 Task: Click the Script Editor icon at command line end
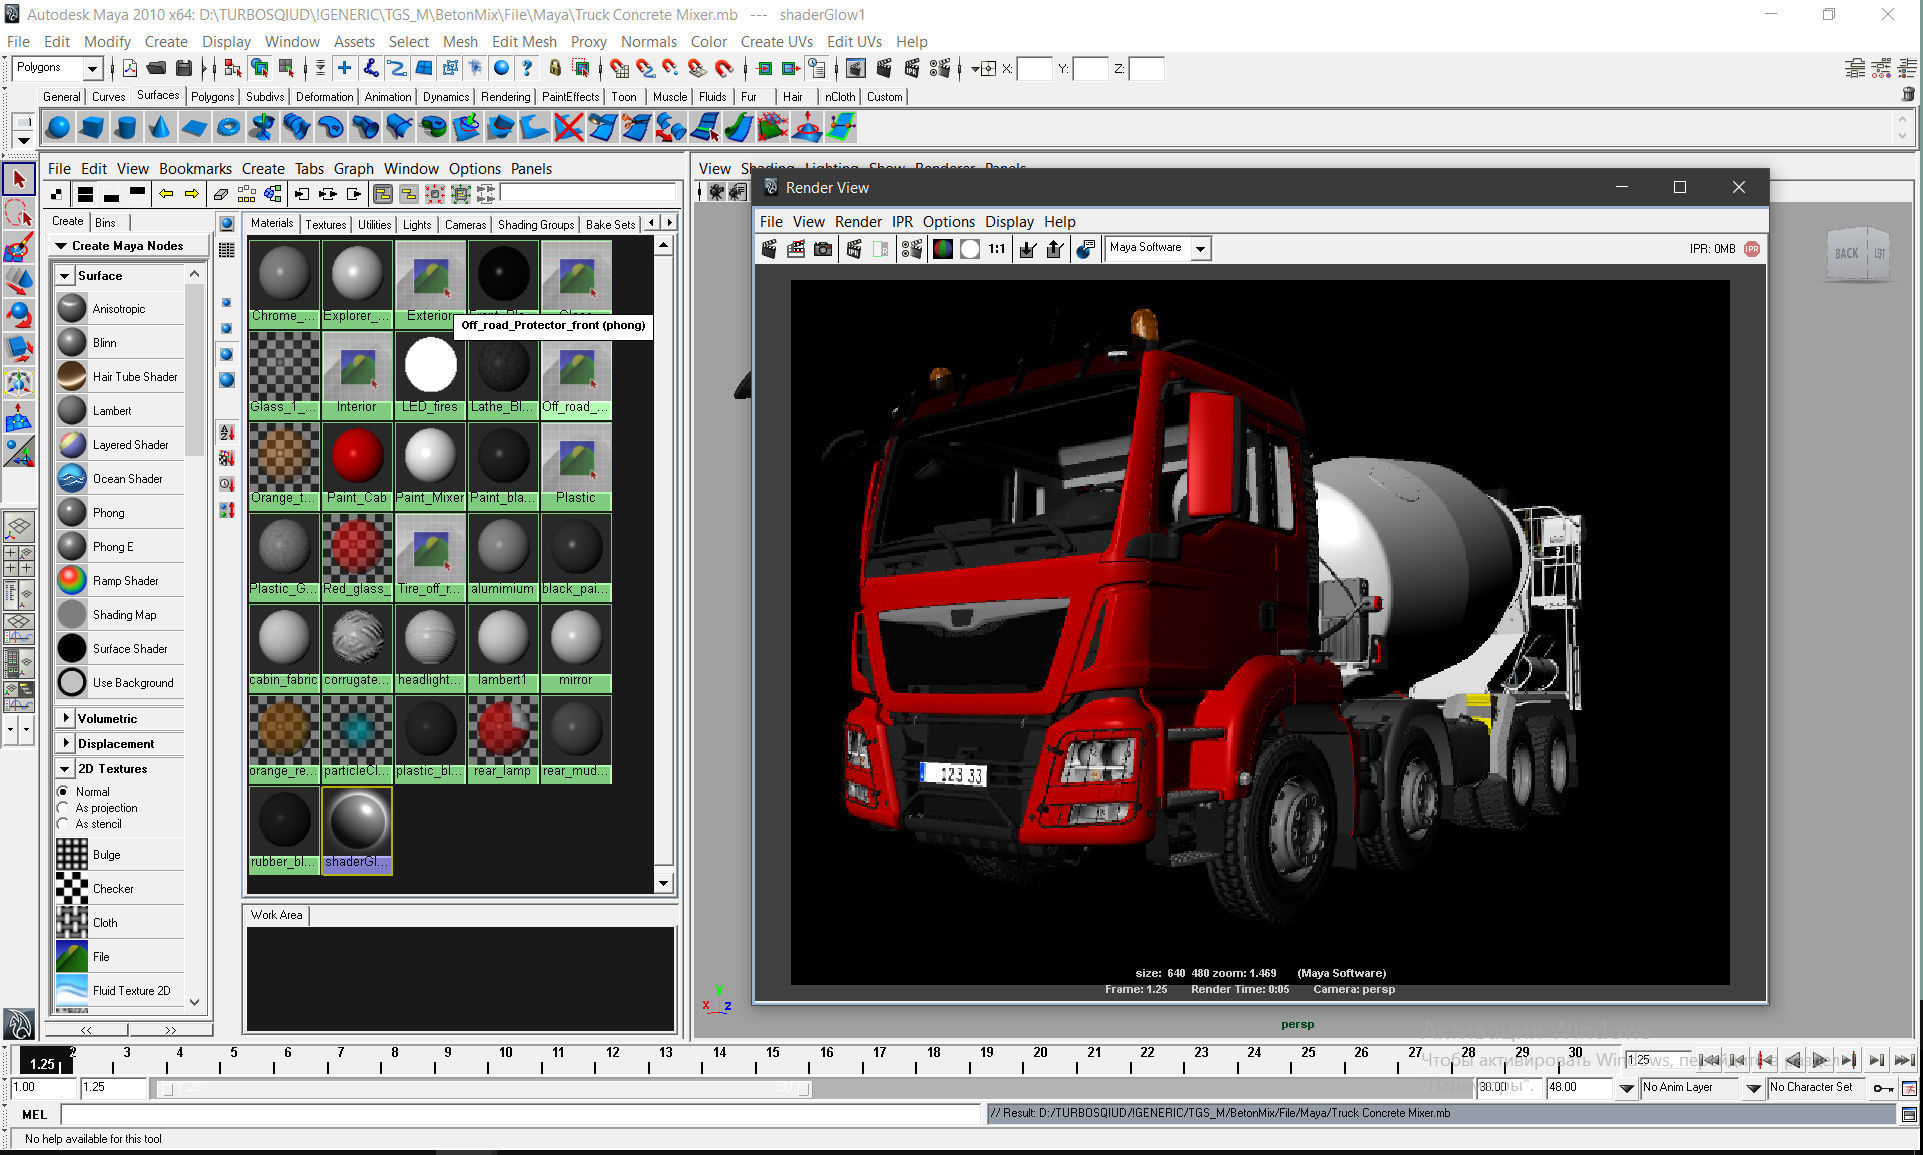1909,1114
